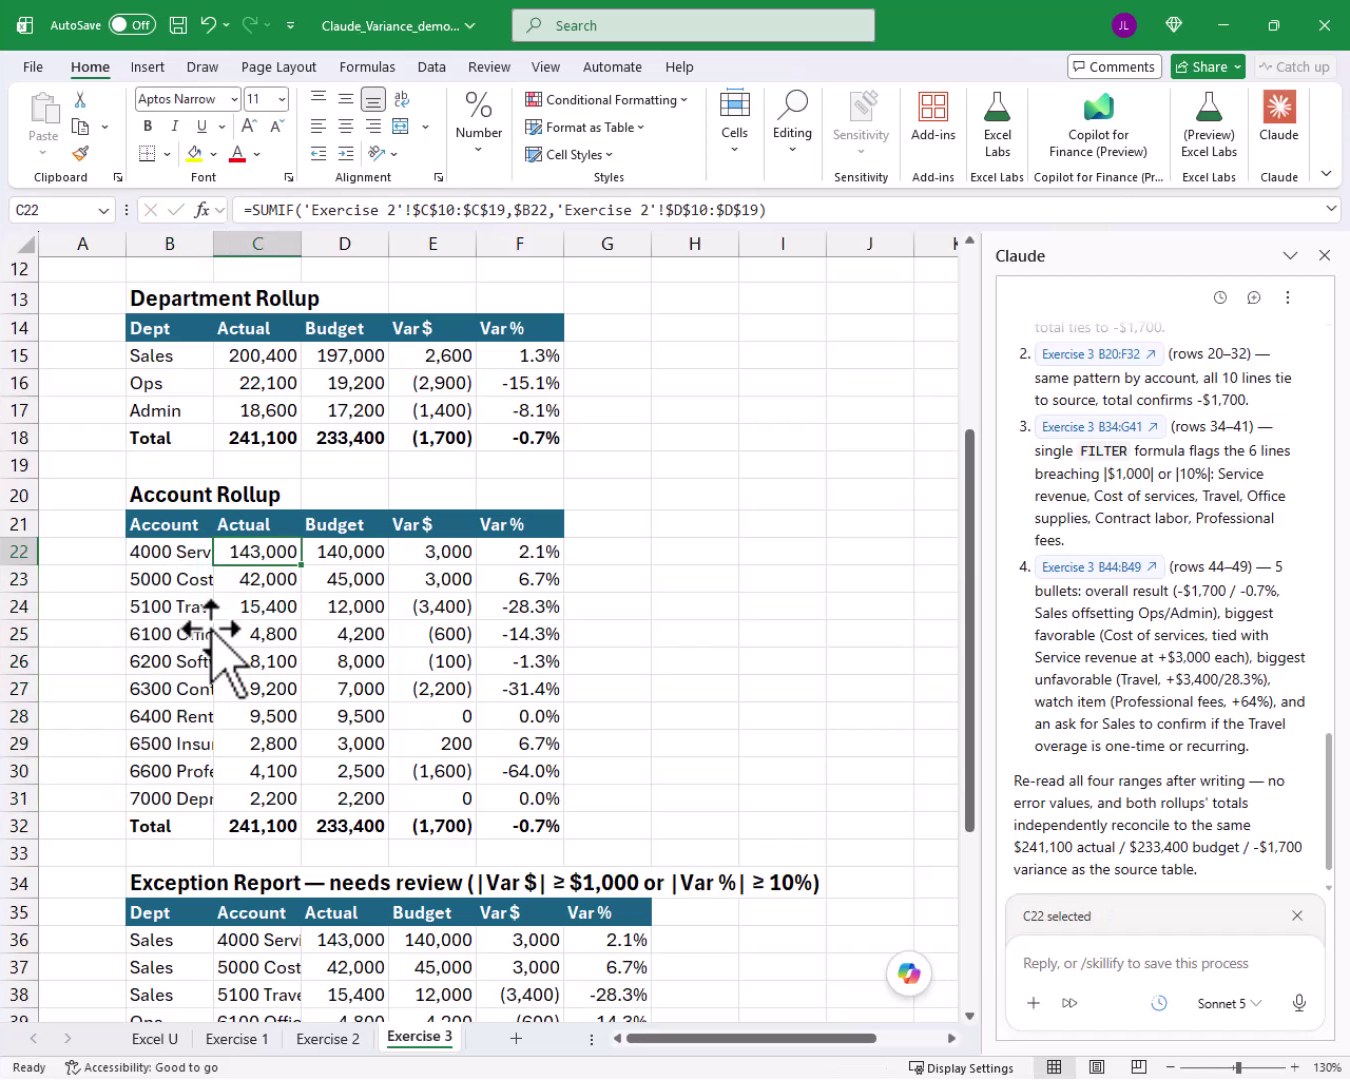Open Cell Styles dropdown
The image size is (1350, 1080).
click(569, 155)
